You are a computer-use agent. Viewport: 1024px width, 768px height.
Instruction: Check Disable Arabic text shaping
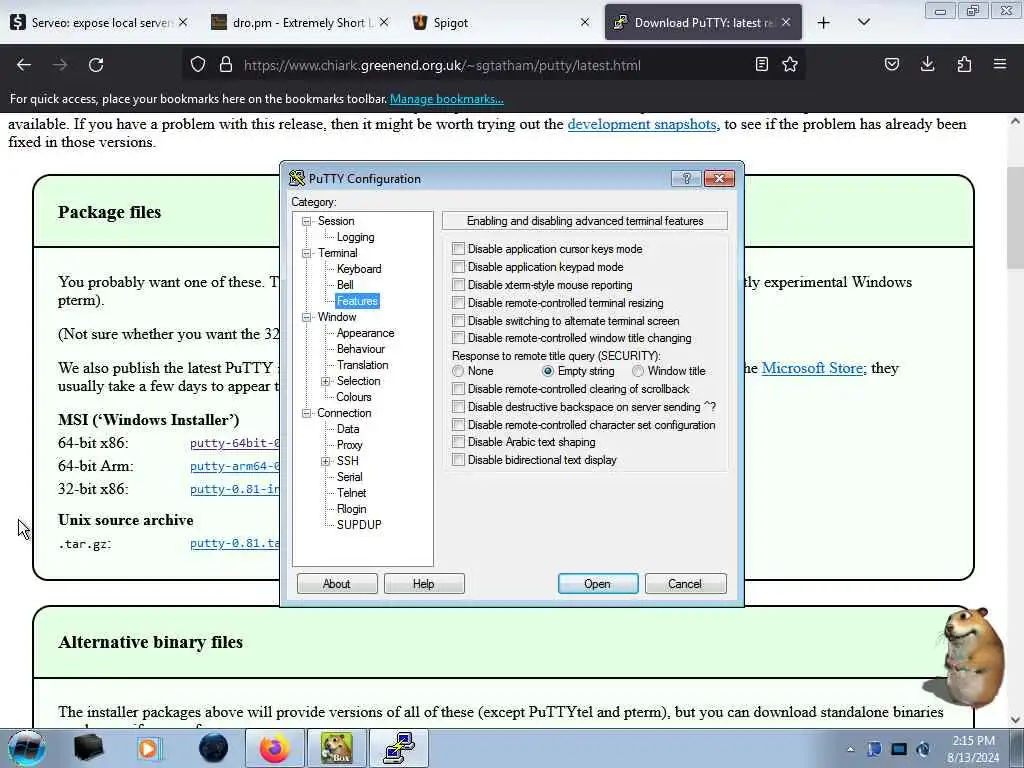tap(458, 442)
